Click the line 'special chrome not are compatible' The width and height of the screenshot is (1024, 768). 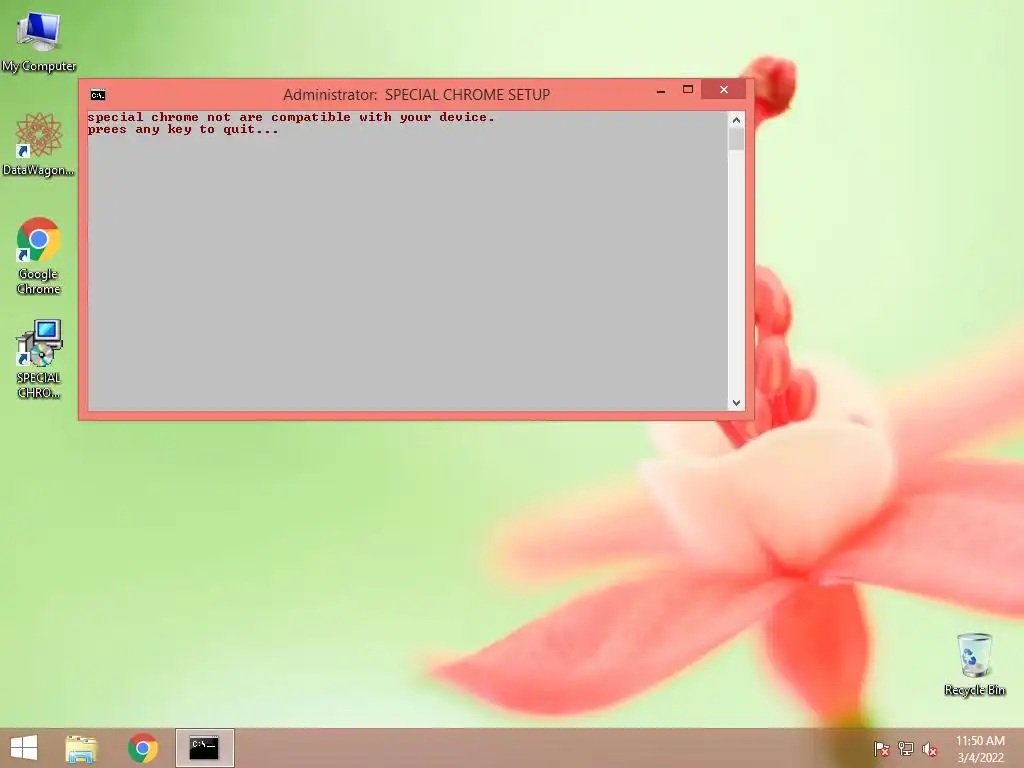[x=291, y=118]
